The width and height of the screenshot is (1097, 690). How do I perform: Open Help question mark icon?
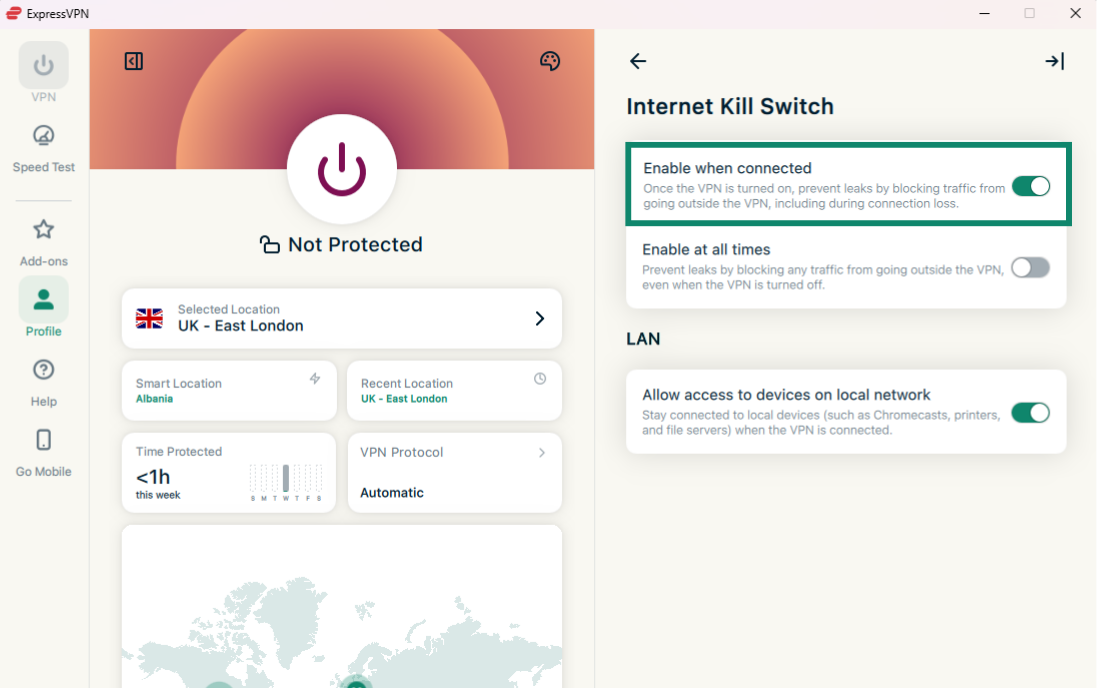[x=44, y=382]
